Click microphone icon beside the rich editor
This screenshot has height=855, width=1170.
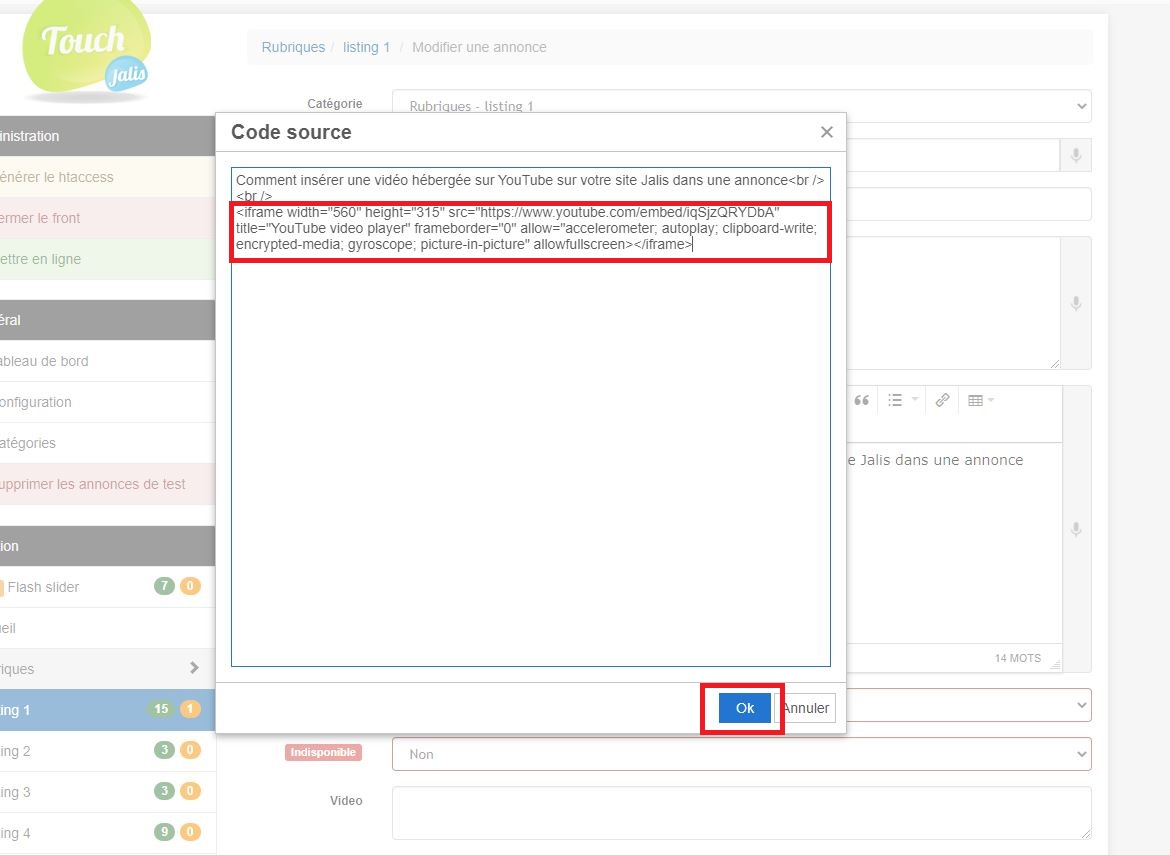pos(1076,529)
